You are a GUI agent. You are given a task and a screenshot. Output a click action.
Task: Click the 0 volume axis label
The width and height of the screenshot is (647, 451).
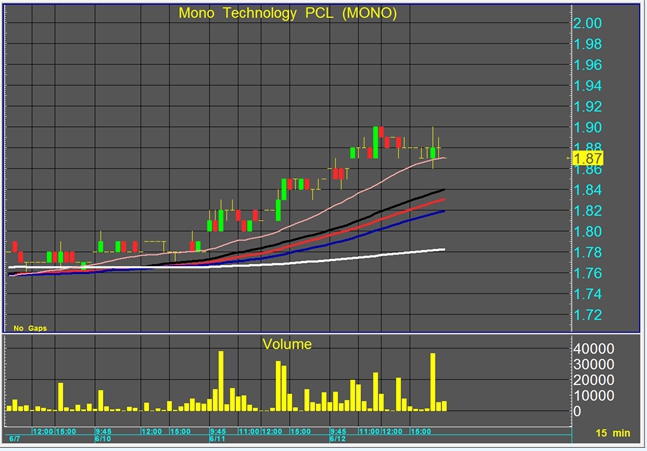point(577,411)
